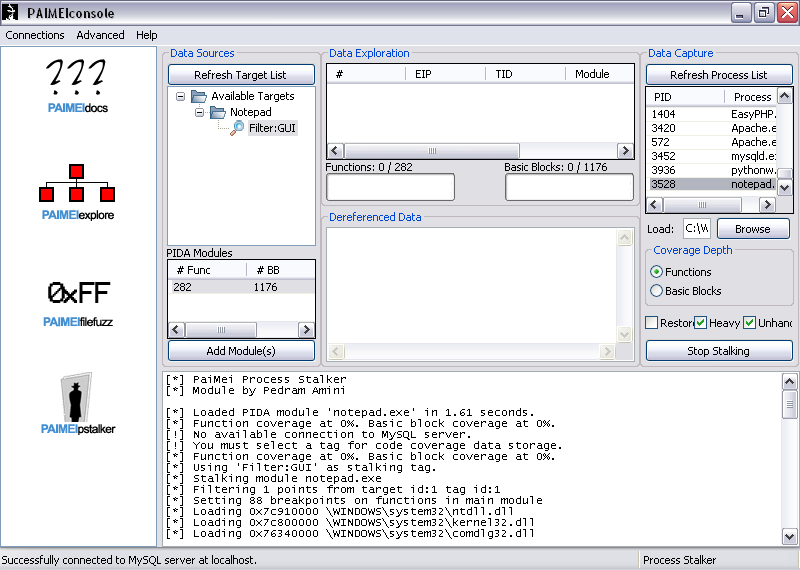
Task: Collapse the Notepad tree node
Action: coord(199,113)
